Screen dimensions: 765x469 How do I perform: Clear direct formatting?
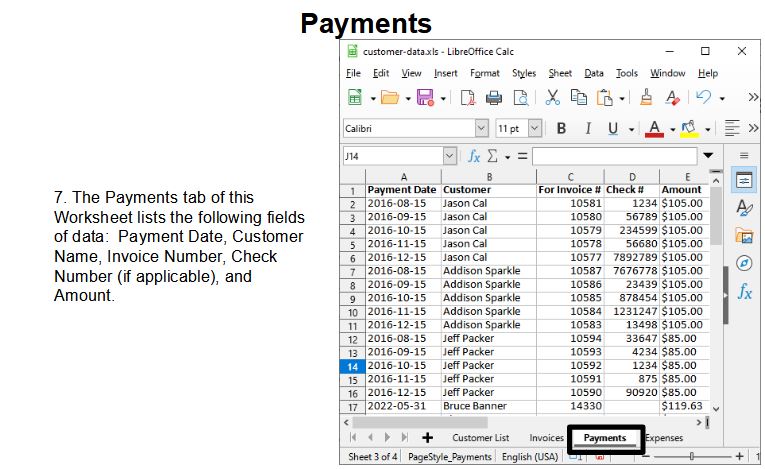(672, 98)
